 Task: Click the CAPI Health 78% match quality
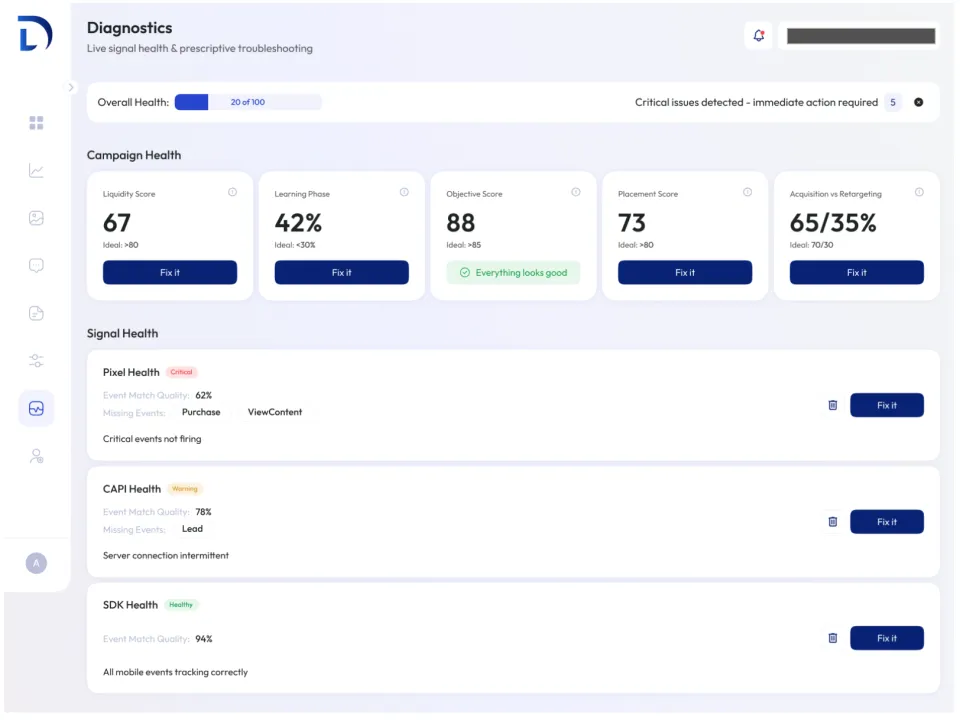click(203, 512)
